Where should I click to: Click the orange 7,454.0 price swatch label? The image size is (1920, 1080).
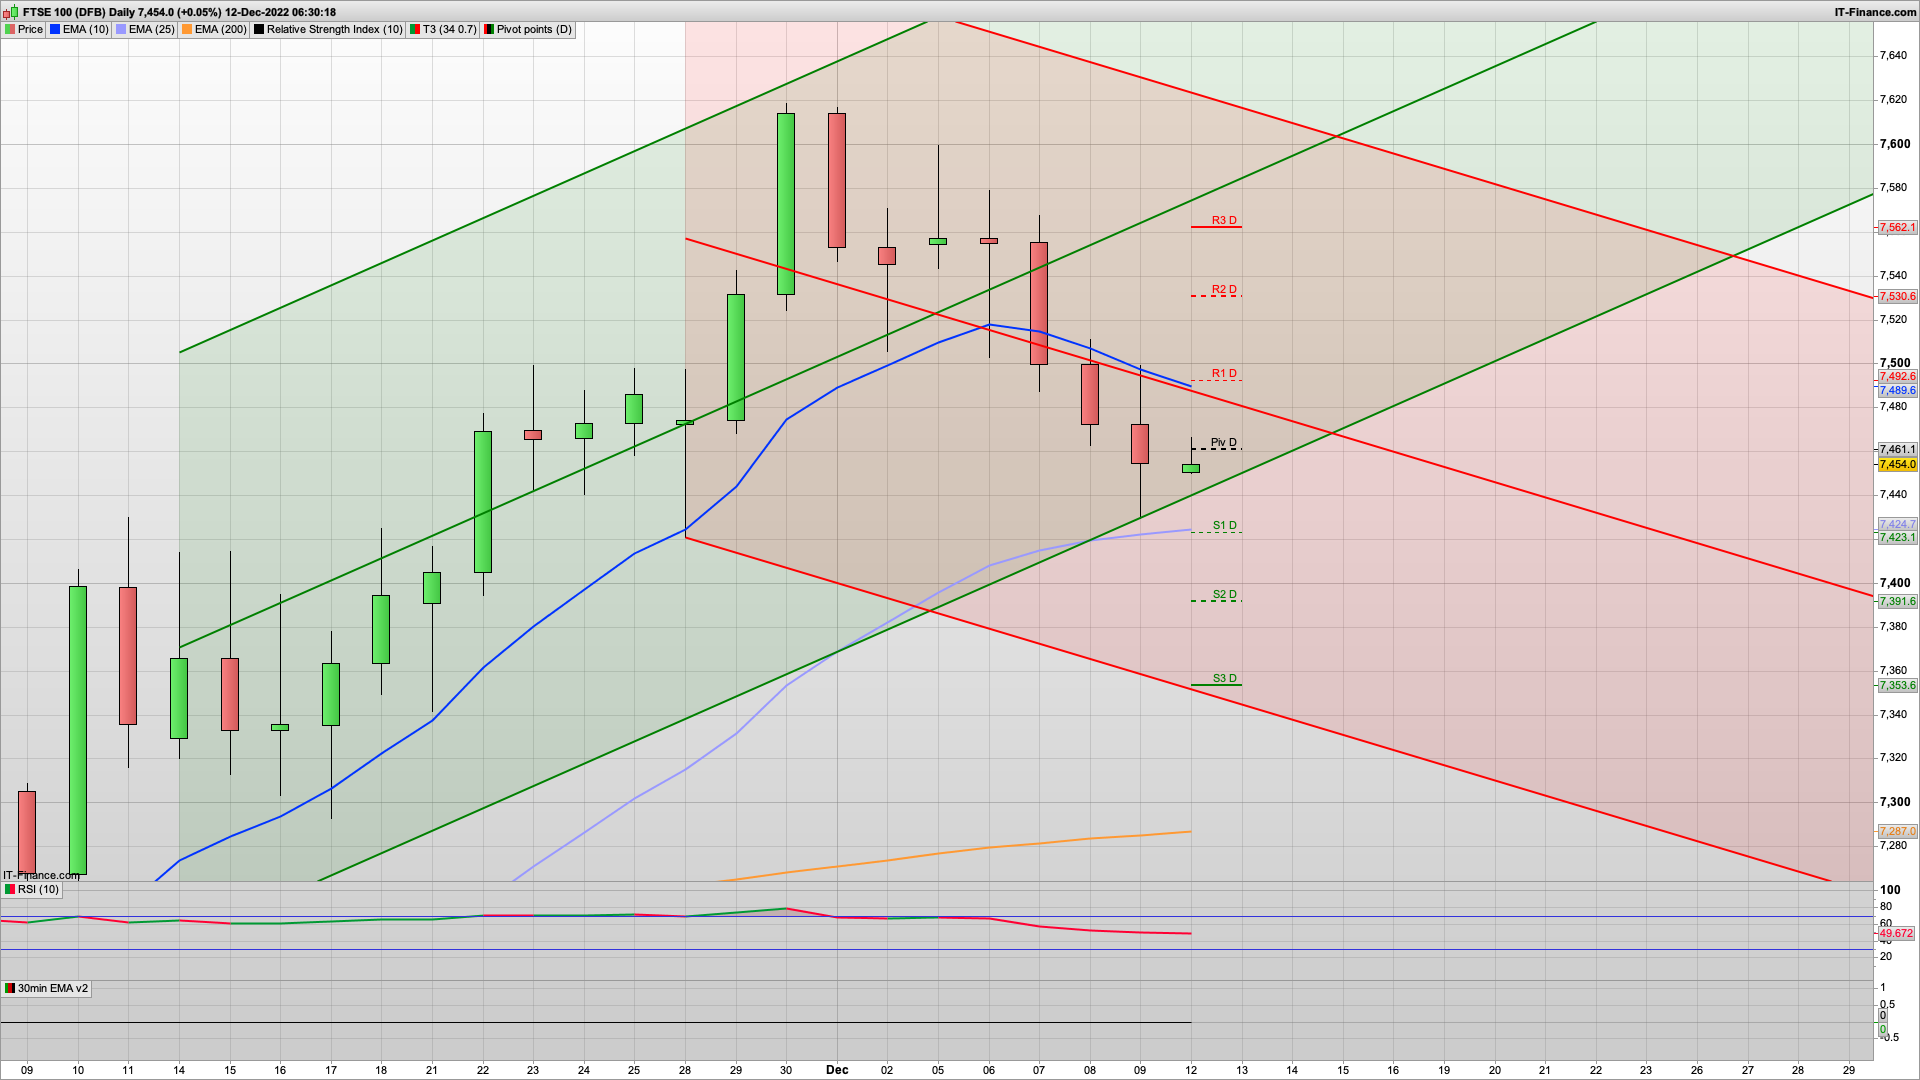pyautogui.click(x=1897, y=464)
